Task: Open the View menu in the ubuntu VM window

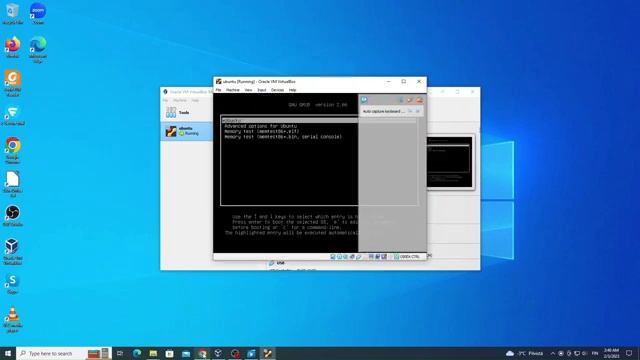Action: 248,90
